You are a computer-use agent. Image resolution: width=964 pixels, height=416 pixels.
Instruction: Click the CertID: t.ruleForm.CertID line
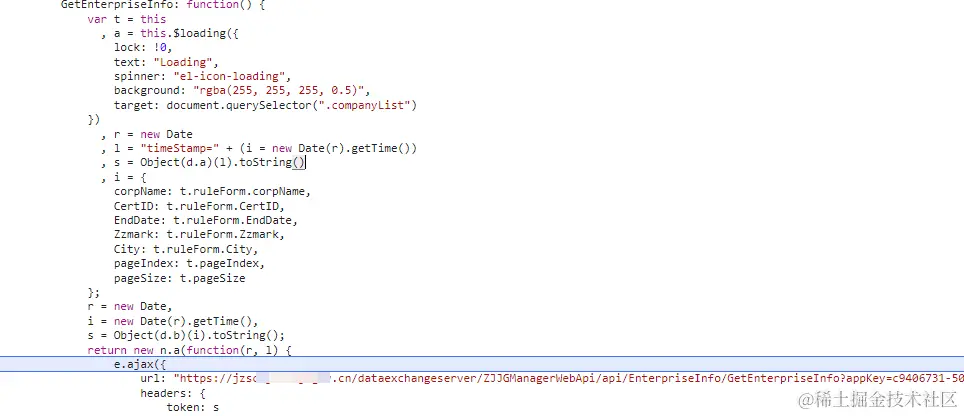(199, 206)
